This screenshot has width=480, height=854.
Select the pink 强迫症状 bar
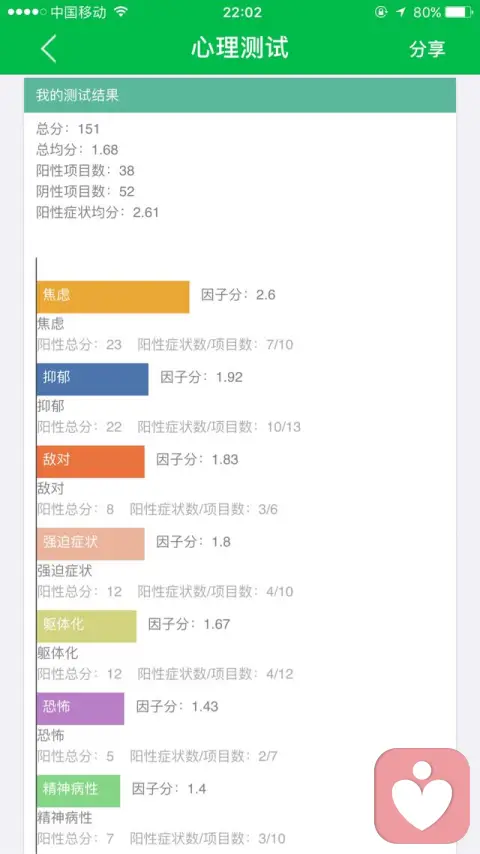coord(91,544)
